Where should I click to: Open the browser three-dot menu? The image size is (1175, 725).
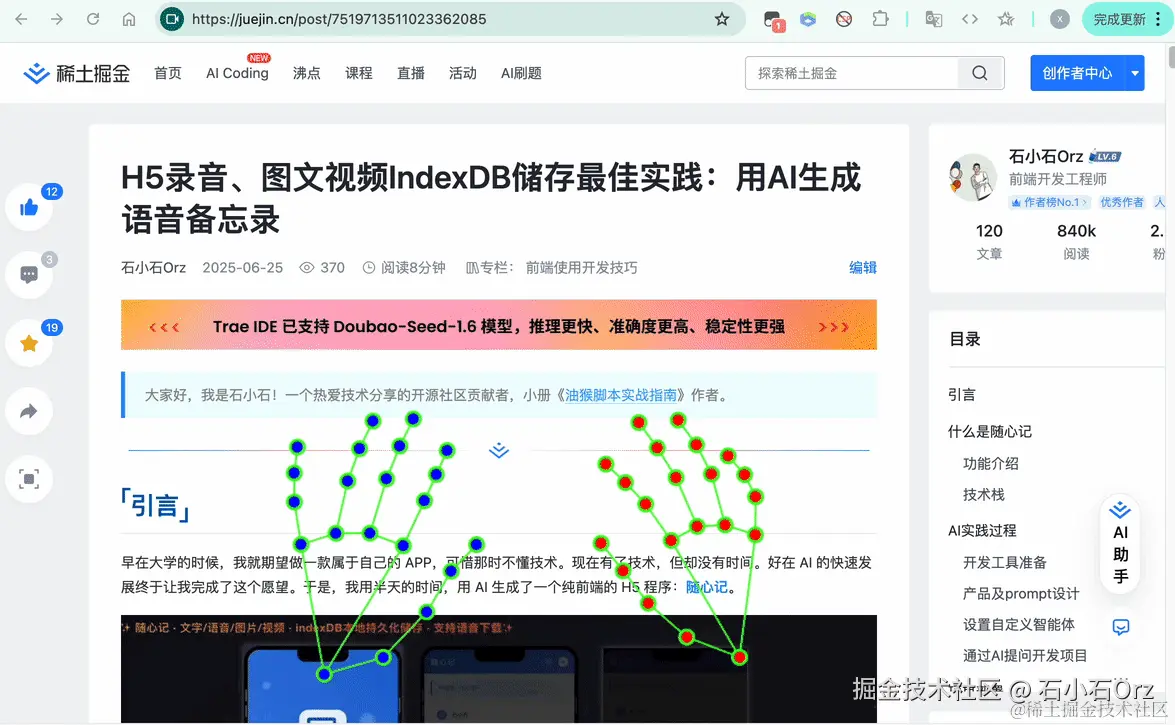click(x=1158, y=19)
